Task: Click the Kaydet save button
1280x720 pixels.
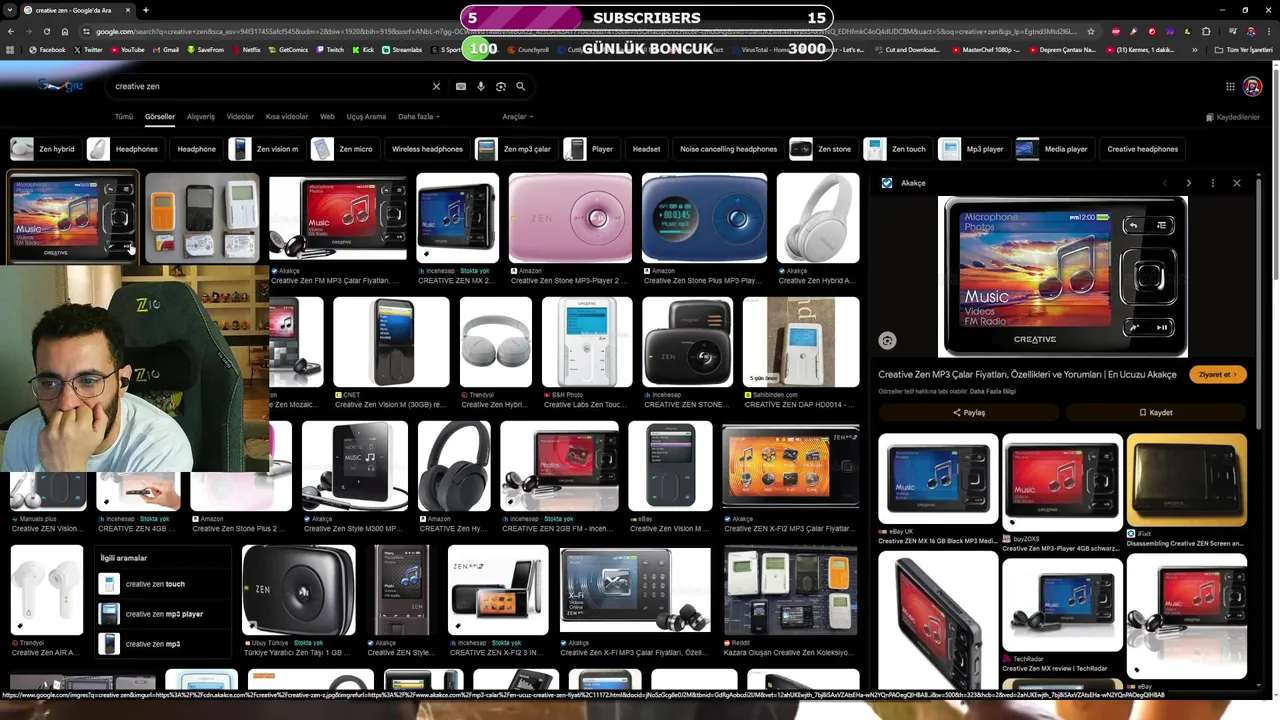Action: tap(1156, 412)
